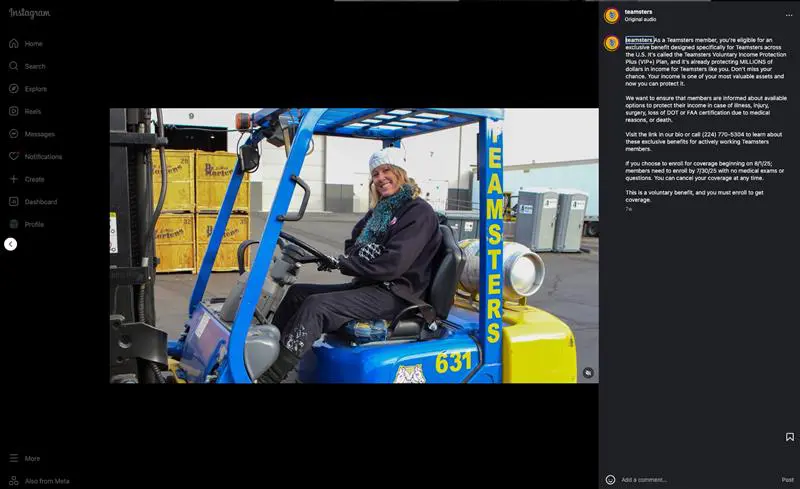Screen dimensions: 800x489
Task: Open teamsters username link in caption
Action: [638, 40]
